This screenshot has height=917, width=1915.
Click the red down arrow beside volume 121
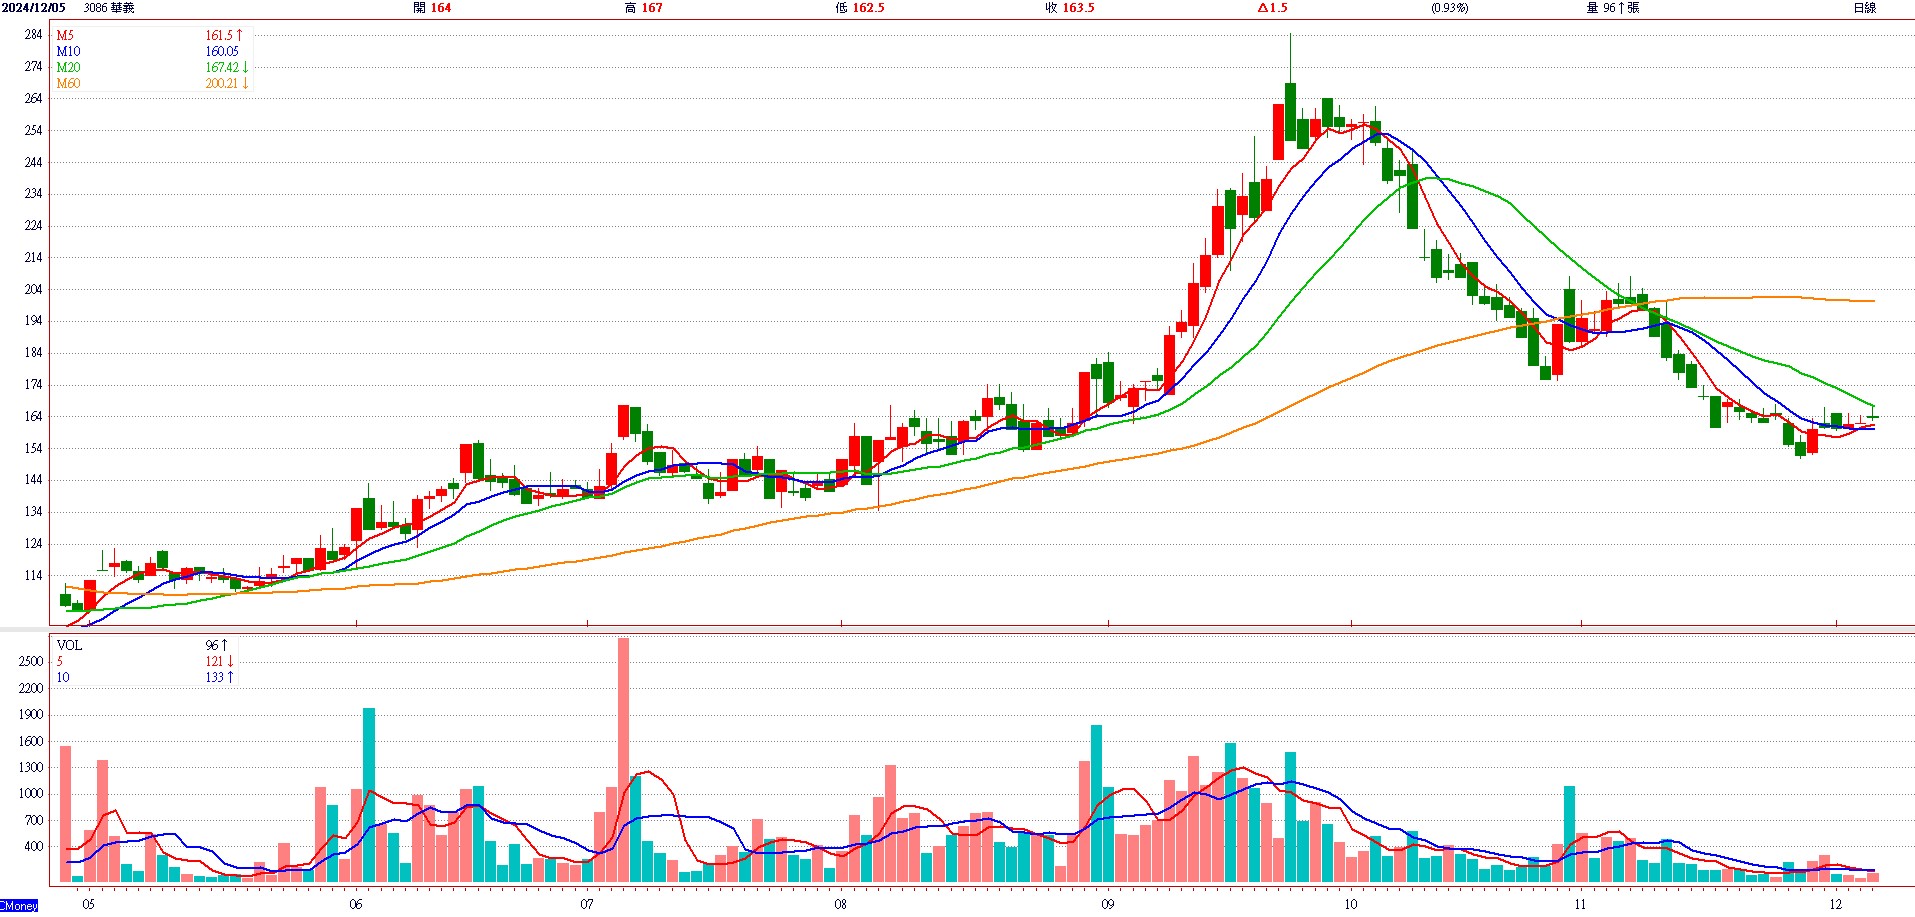(x=230, y=661)
